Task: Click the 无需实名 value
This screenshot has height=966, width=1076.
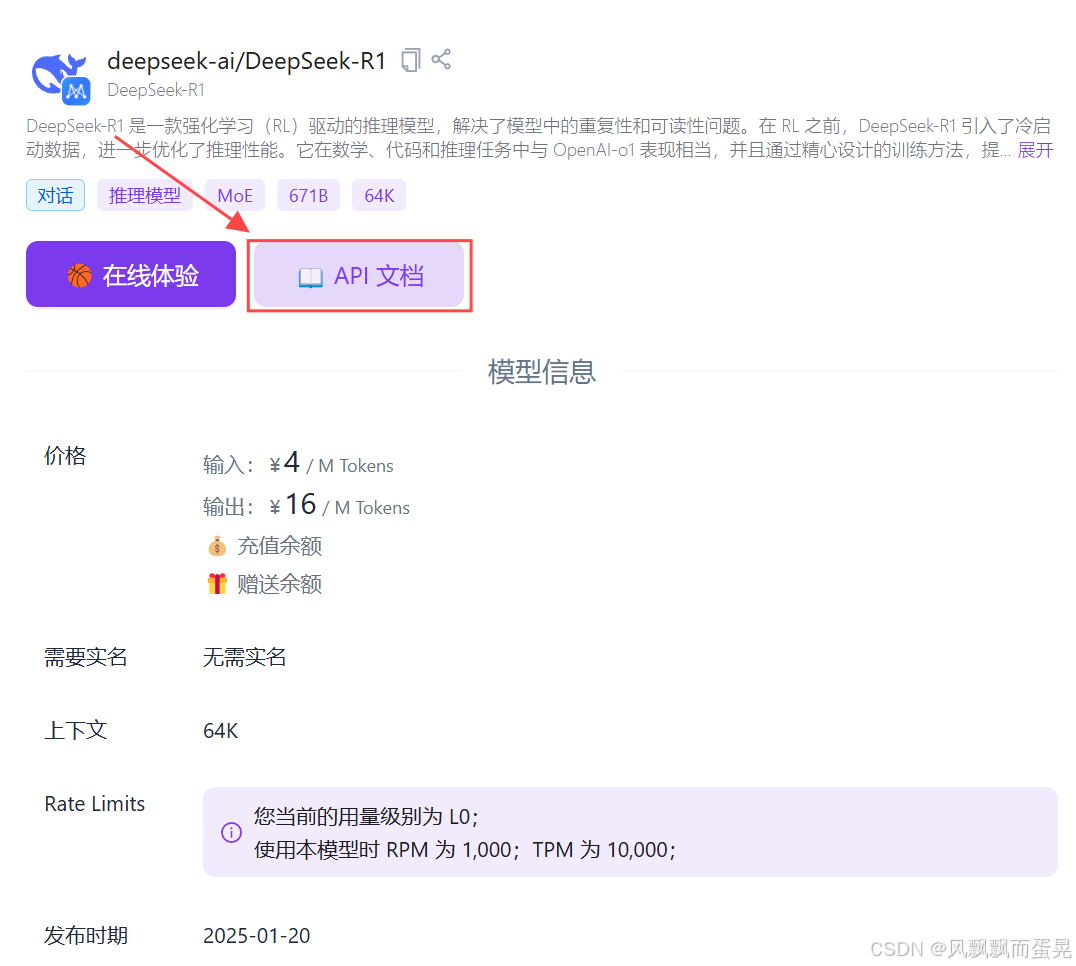Action: (244, 657)
